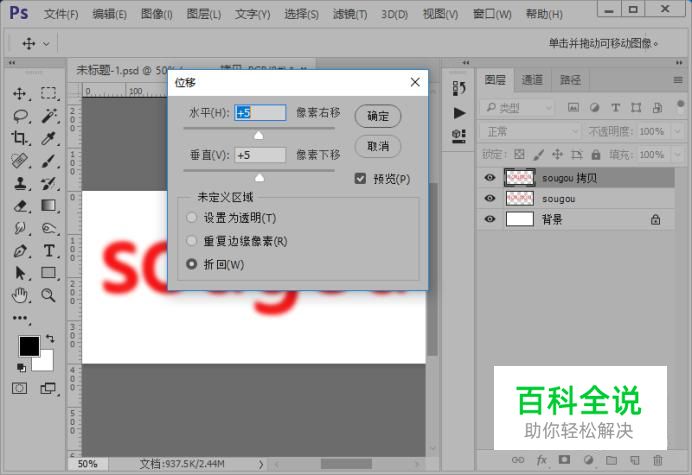
Task: Select the History Brush tool
Action: coord(49,183)
